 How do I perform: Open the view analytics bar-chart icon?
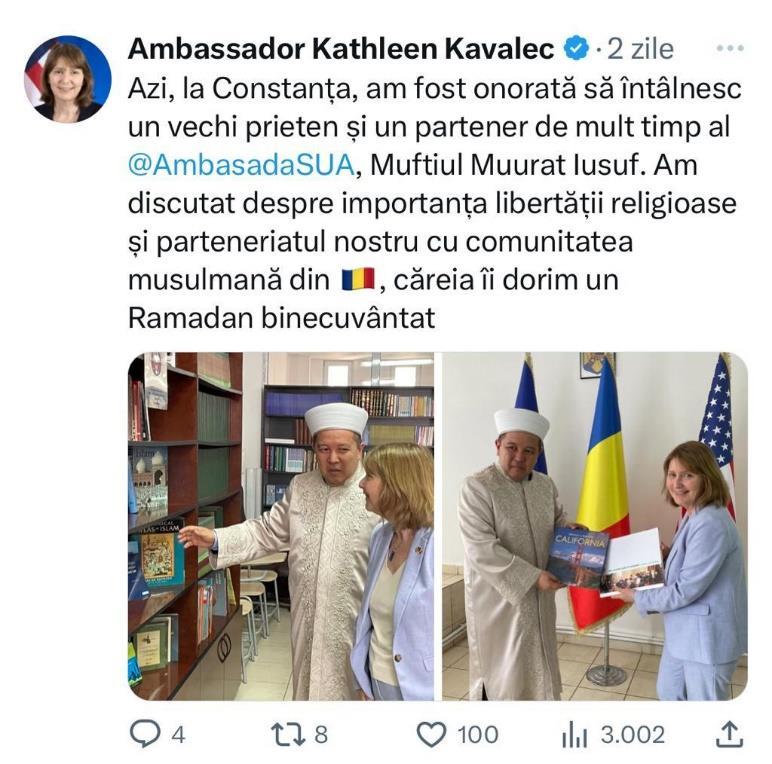(x=574, y=735)
